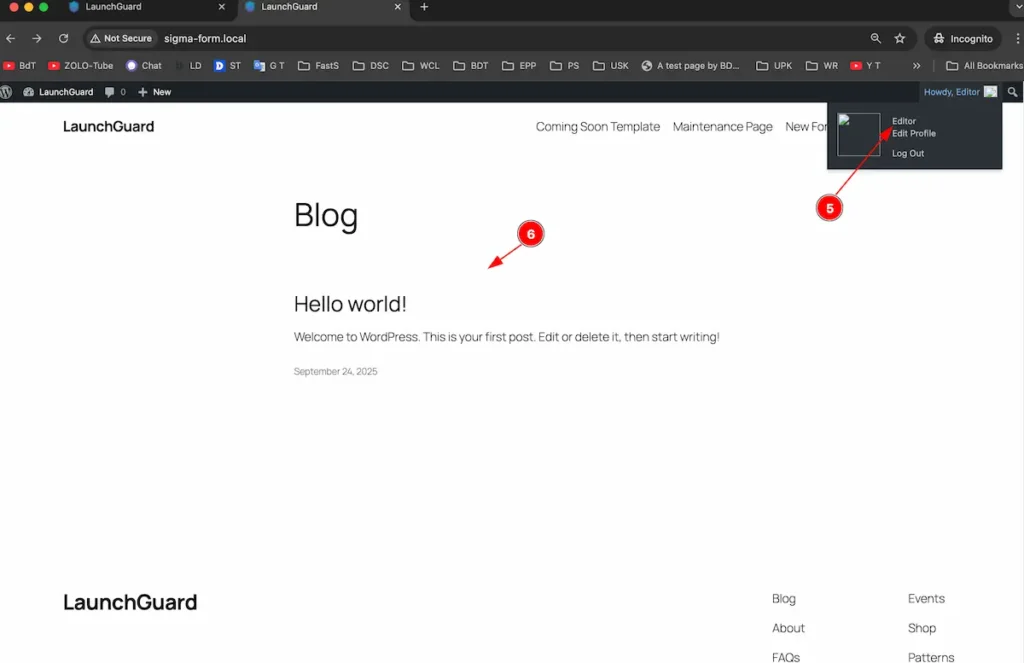Open the footer About link

click(788, 628)
